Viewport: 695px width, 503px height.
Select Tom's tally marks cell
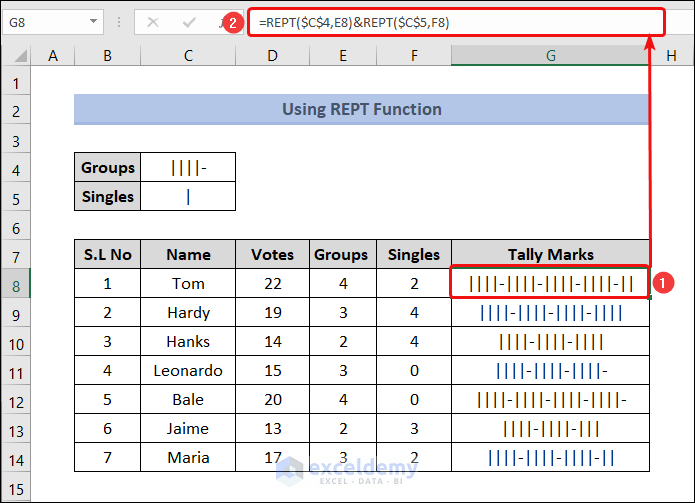pyautogui.click(x=550, y=283)
